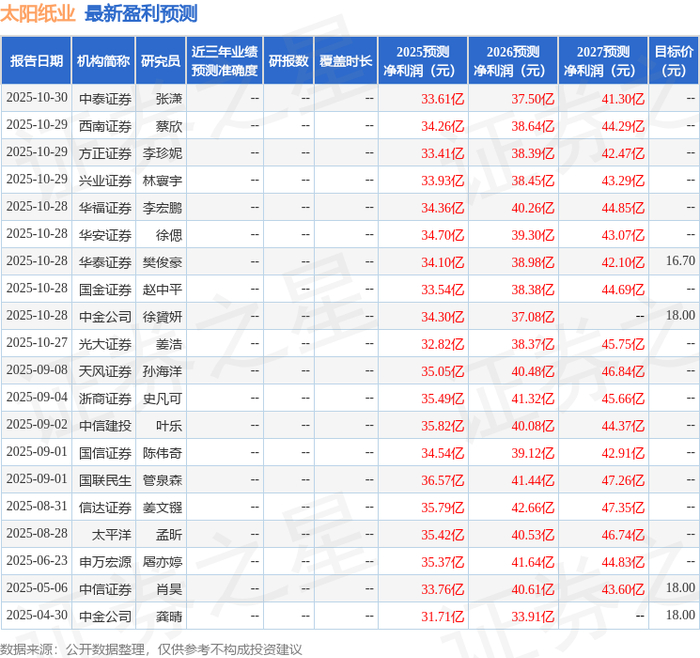Image resolution: width=700 pixels, height=658 pixels.
Task: Click the 方正证券 institution cell
Action: [105, 153]
